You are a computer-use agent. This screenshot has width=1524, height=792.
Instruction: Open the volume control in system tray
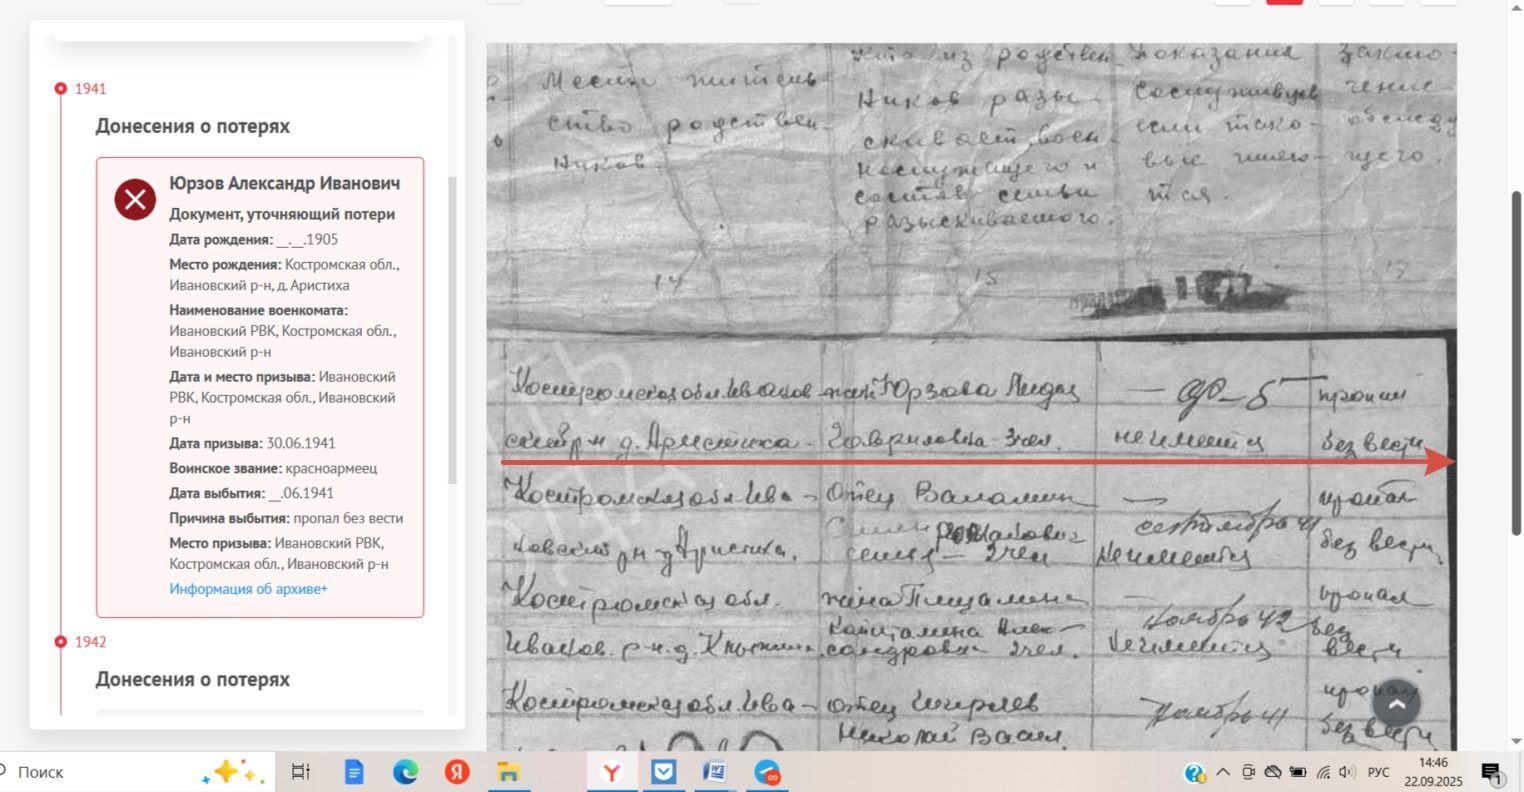point(1347,772)
